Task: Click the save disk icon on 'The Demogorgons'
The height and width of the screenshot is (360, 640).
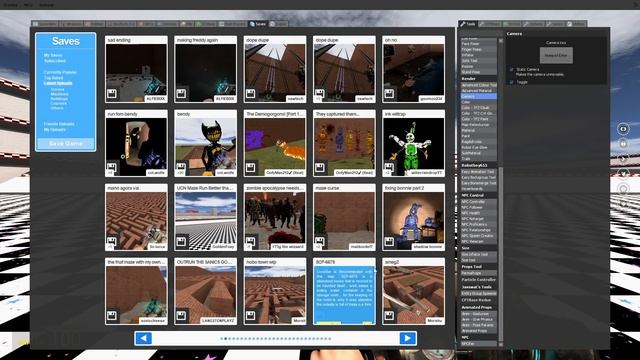Action: point(250,168)
